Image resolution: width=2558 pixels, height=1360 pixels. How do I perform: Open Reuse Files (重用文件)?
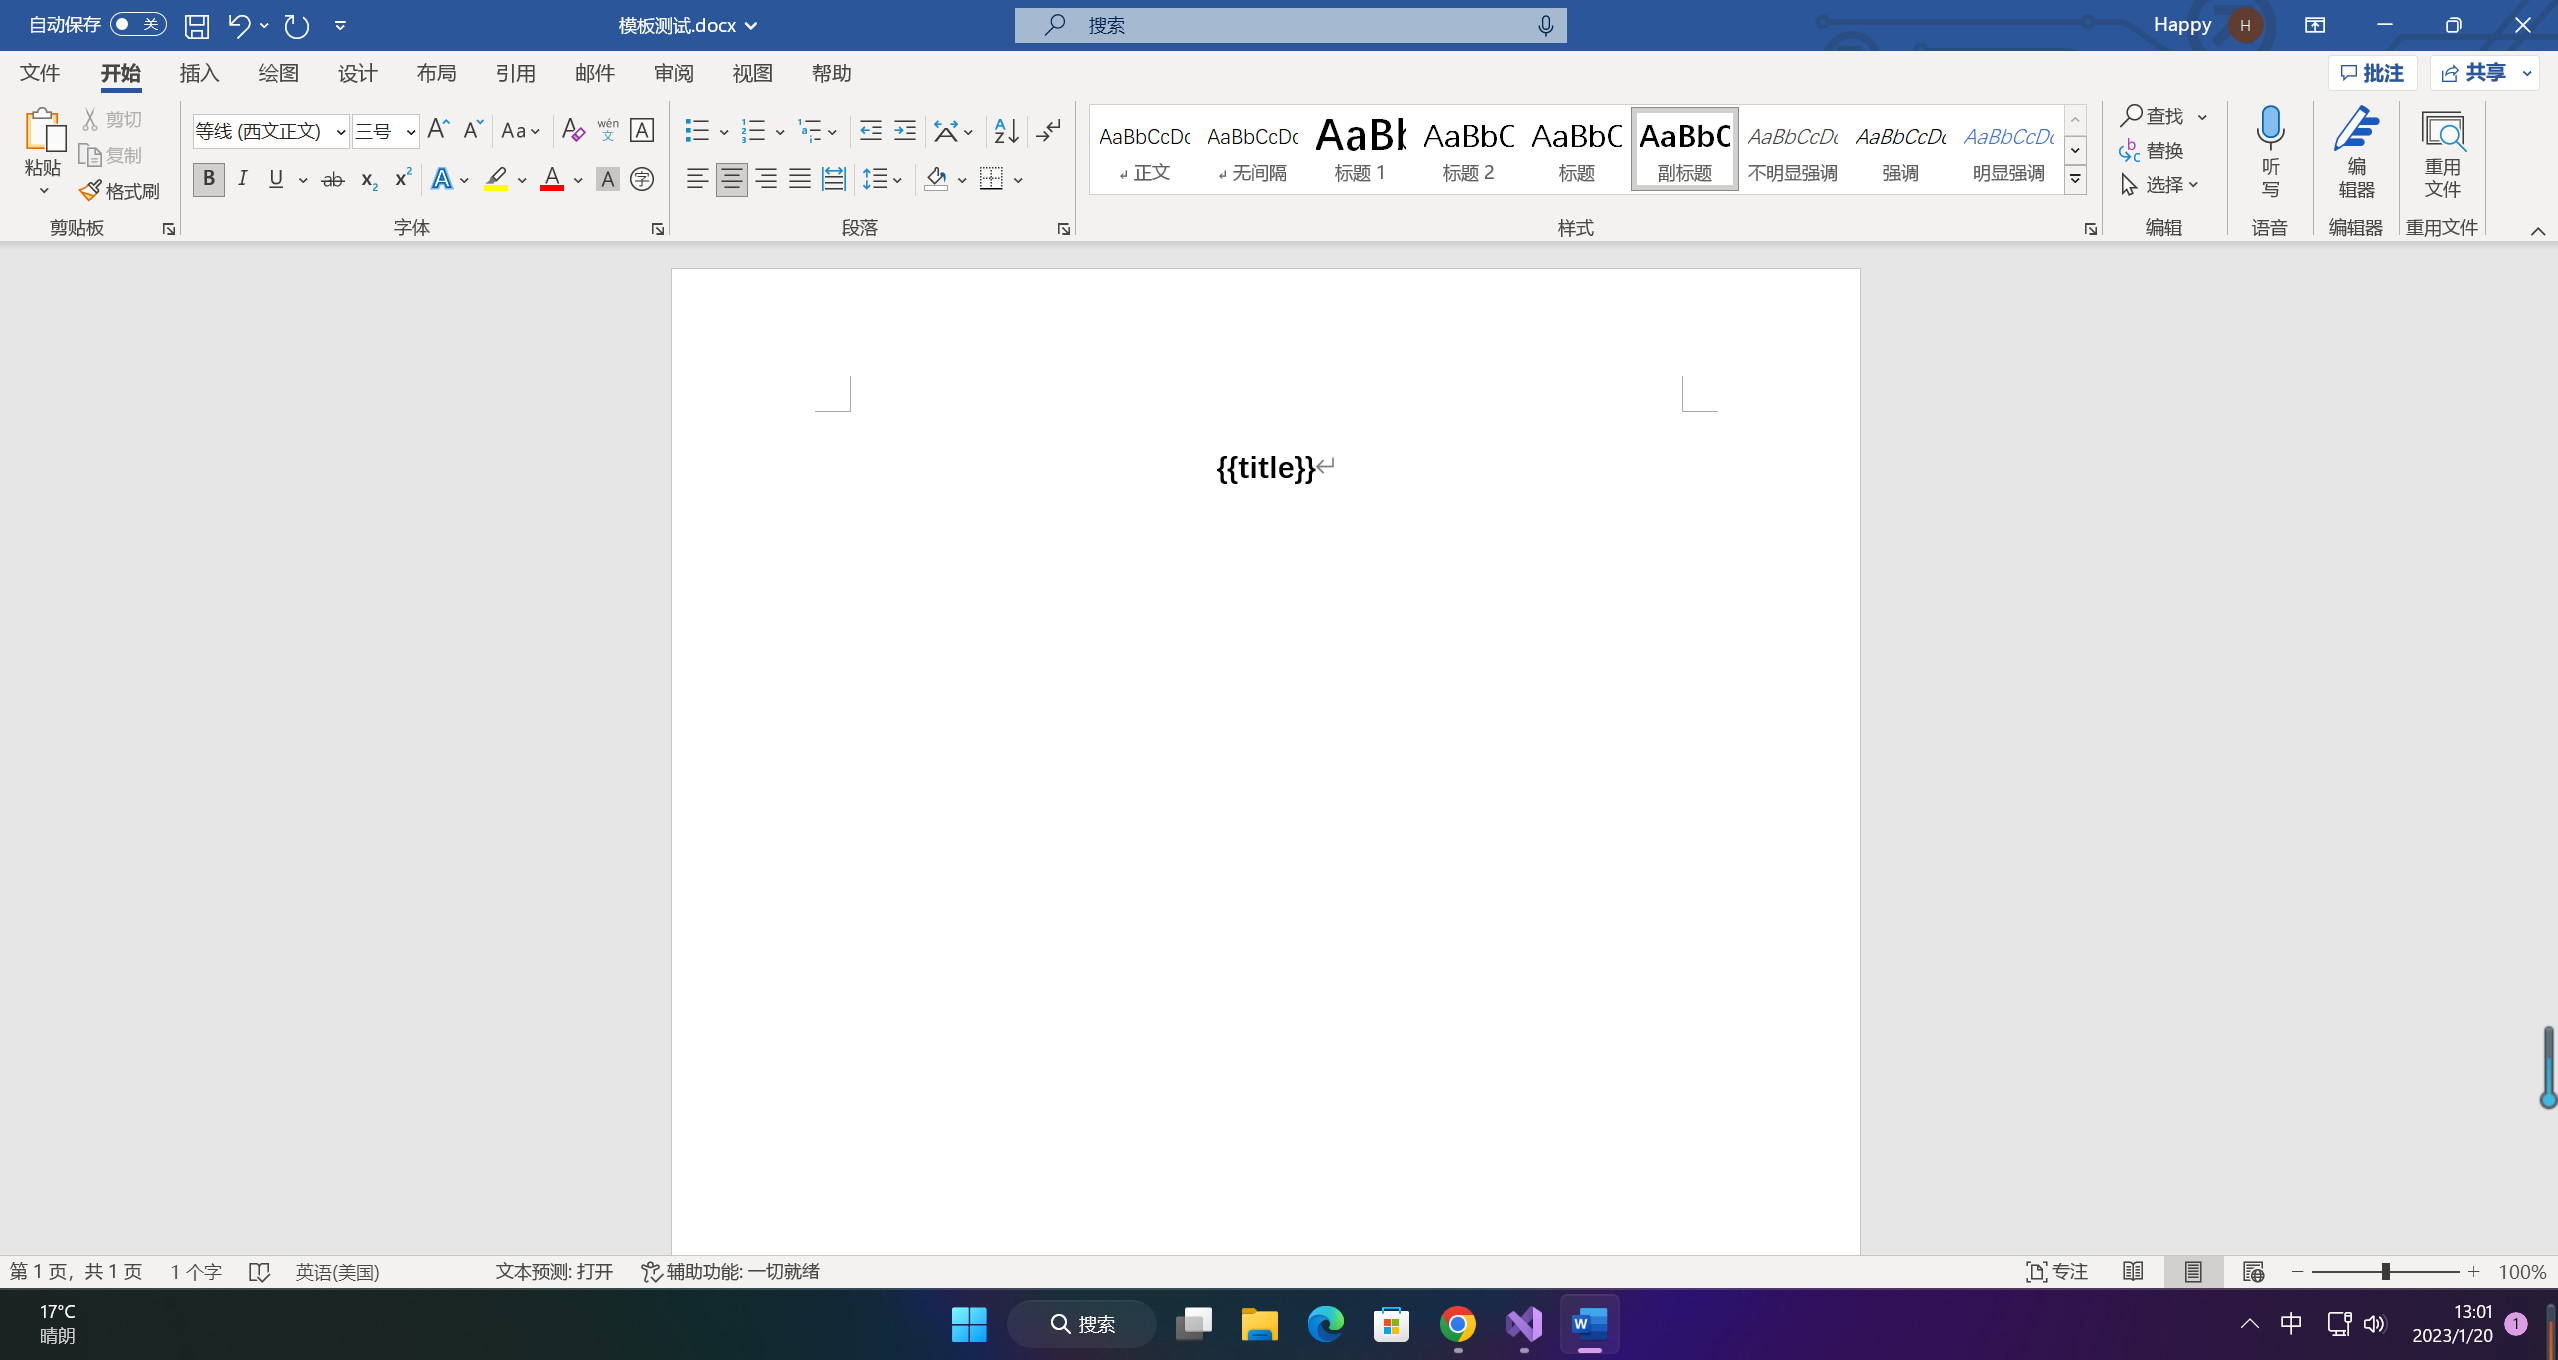[2442, 152]
